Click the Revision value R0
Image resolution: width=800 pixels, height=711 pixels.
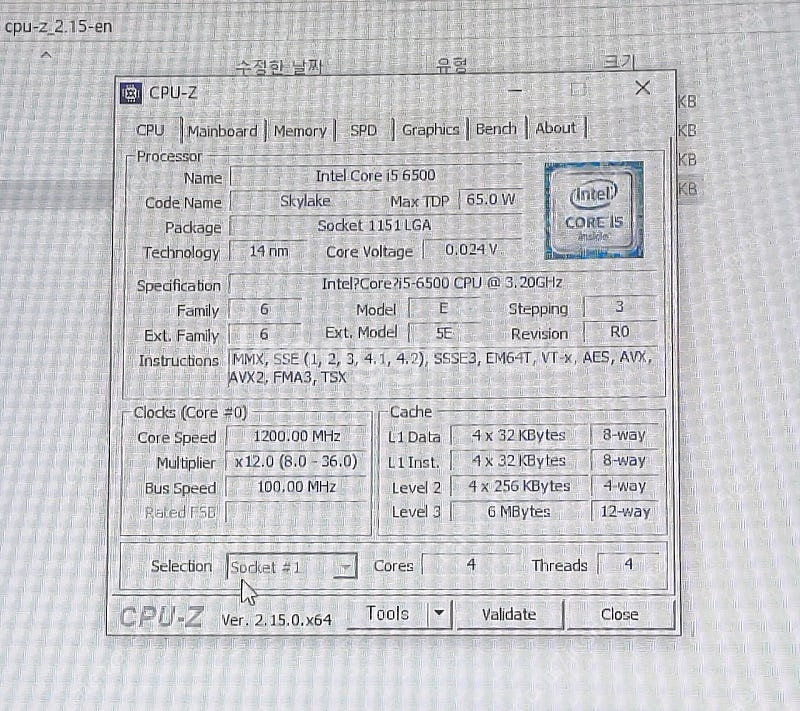[620, 332]
